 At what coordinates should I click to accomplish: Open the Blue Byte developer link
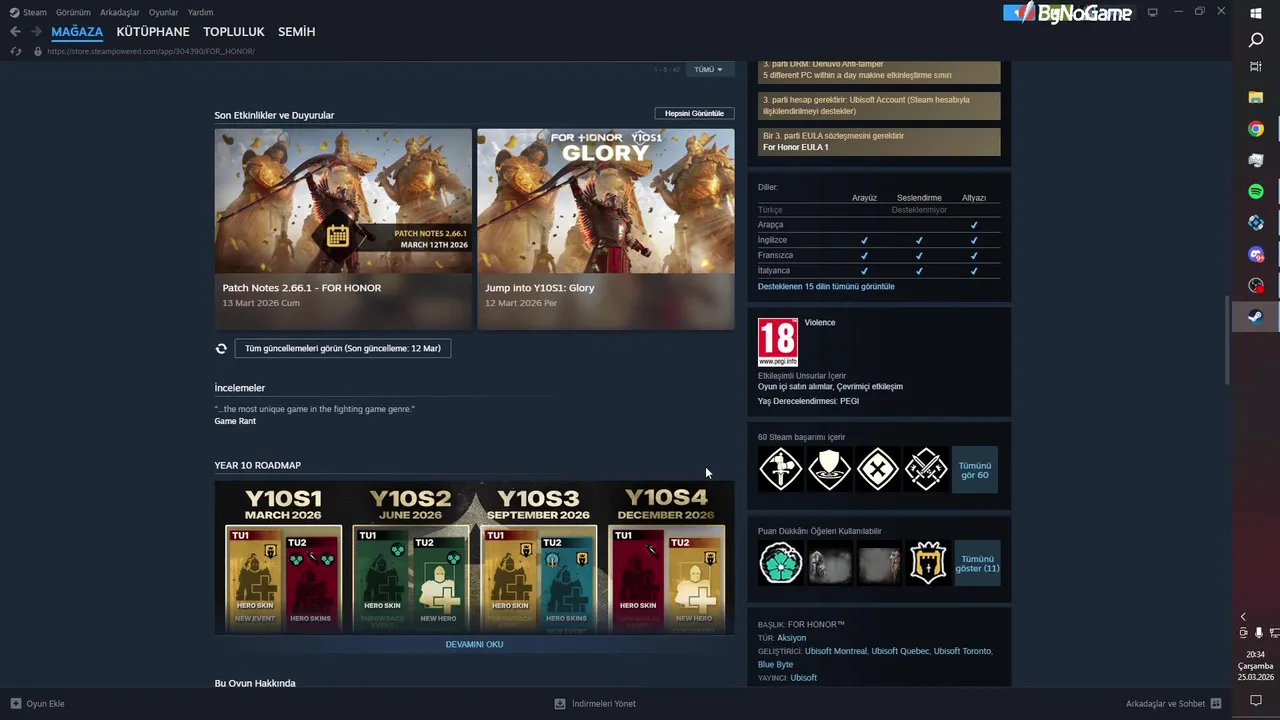(x=775, y=664)
